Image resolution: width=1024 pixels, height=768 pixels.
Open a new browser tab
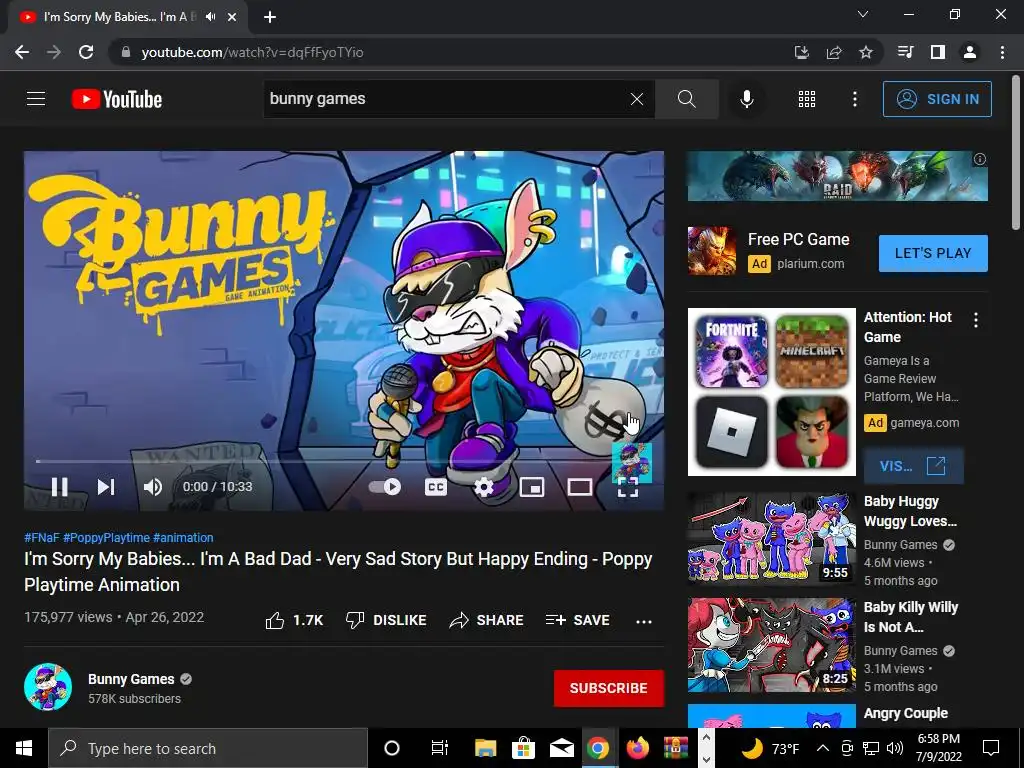pyautogui.click(x=270, y=17)
